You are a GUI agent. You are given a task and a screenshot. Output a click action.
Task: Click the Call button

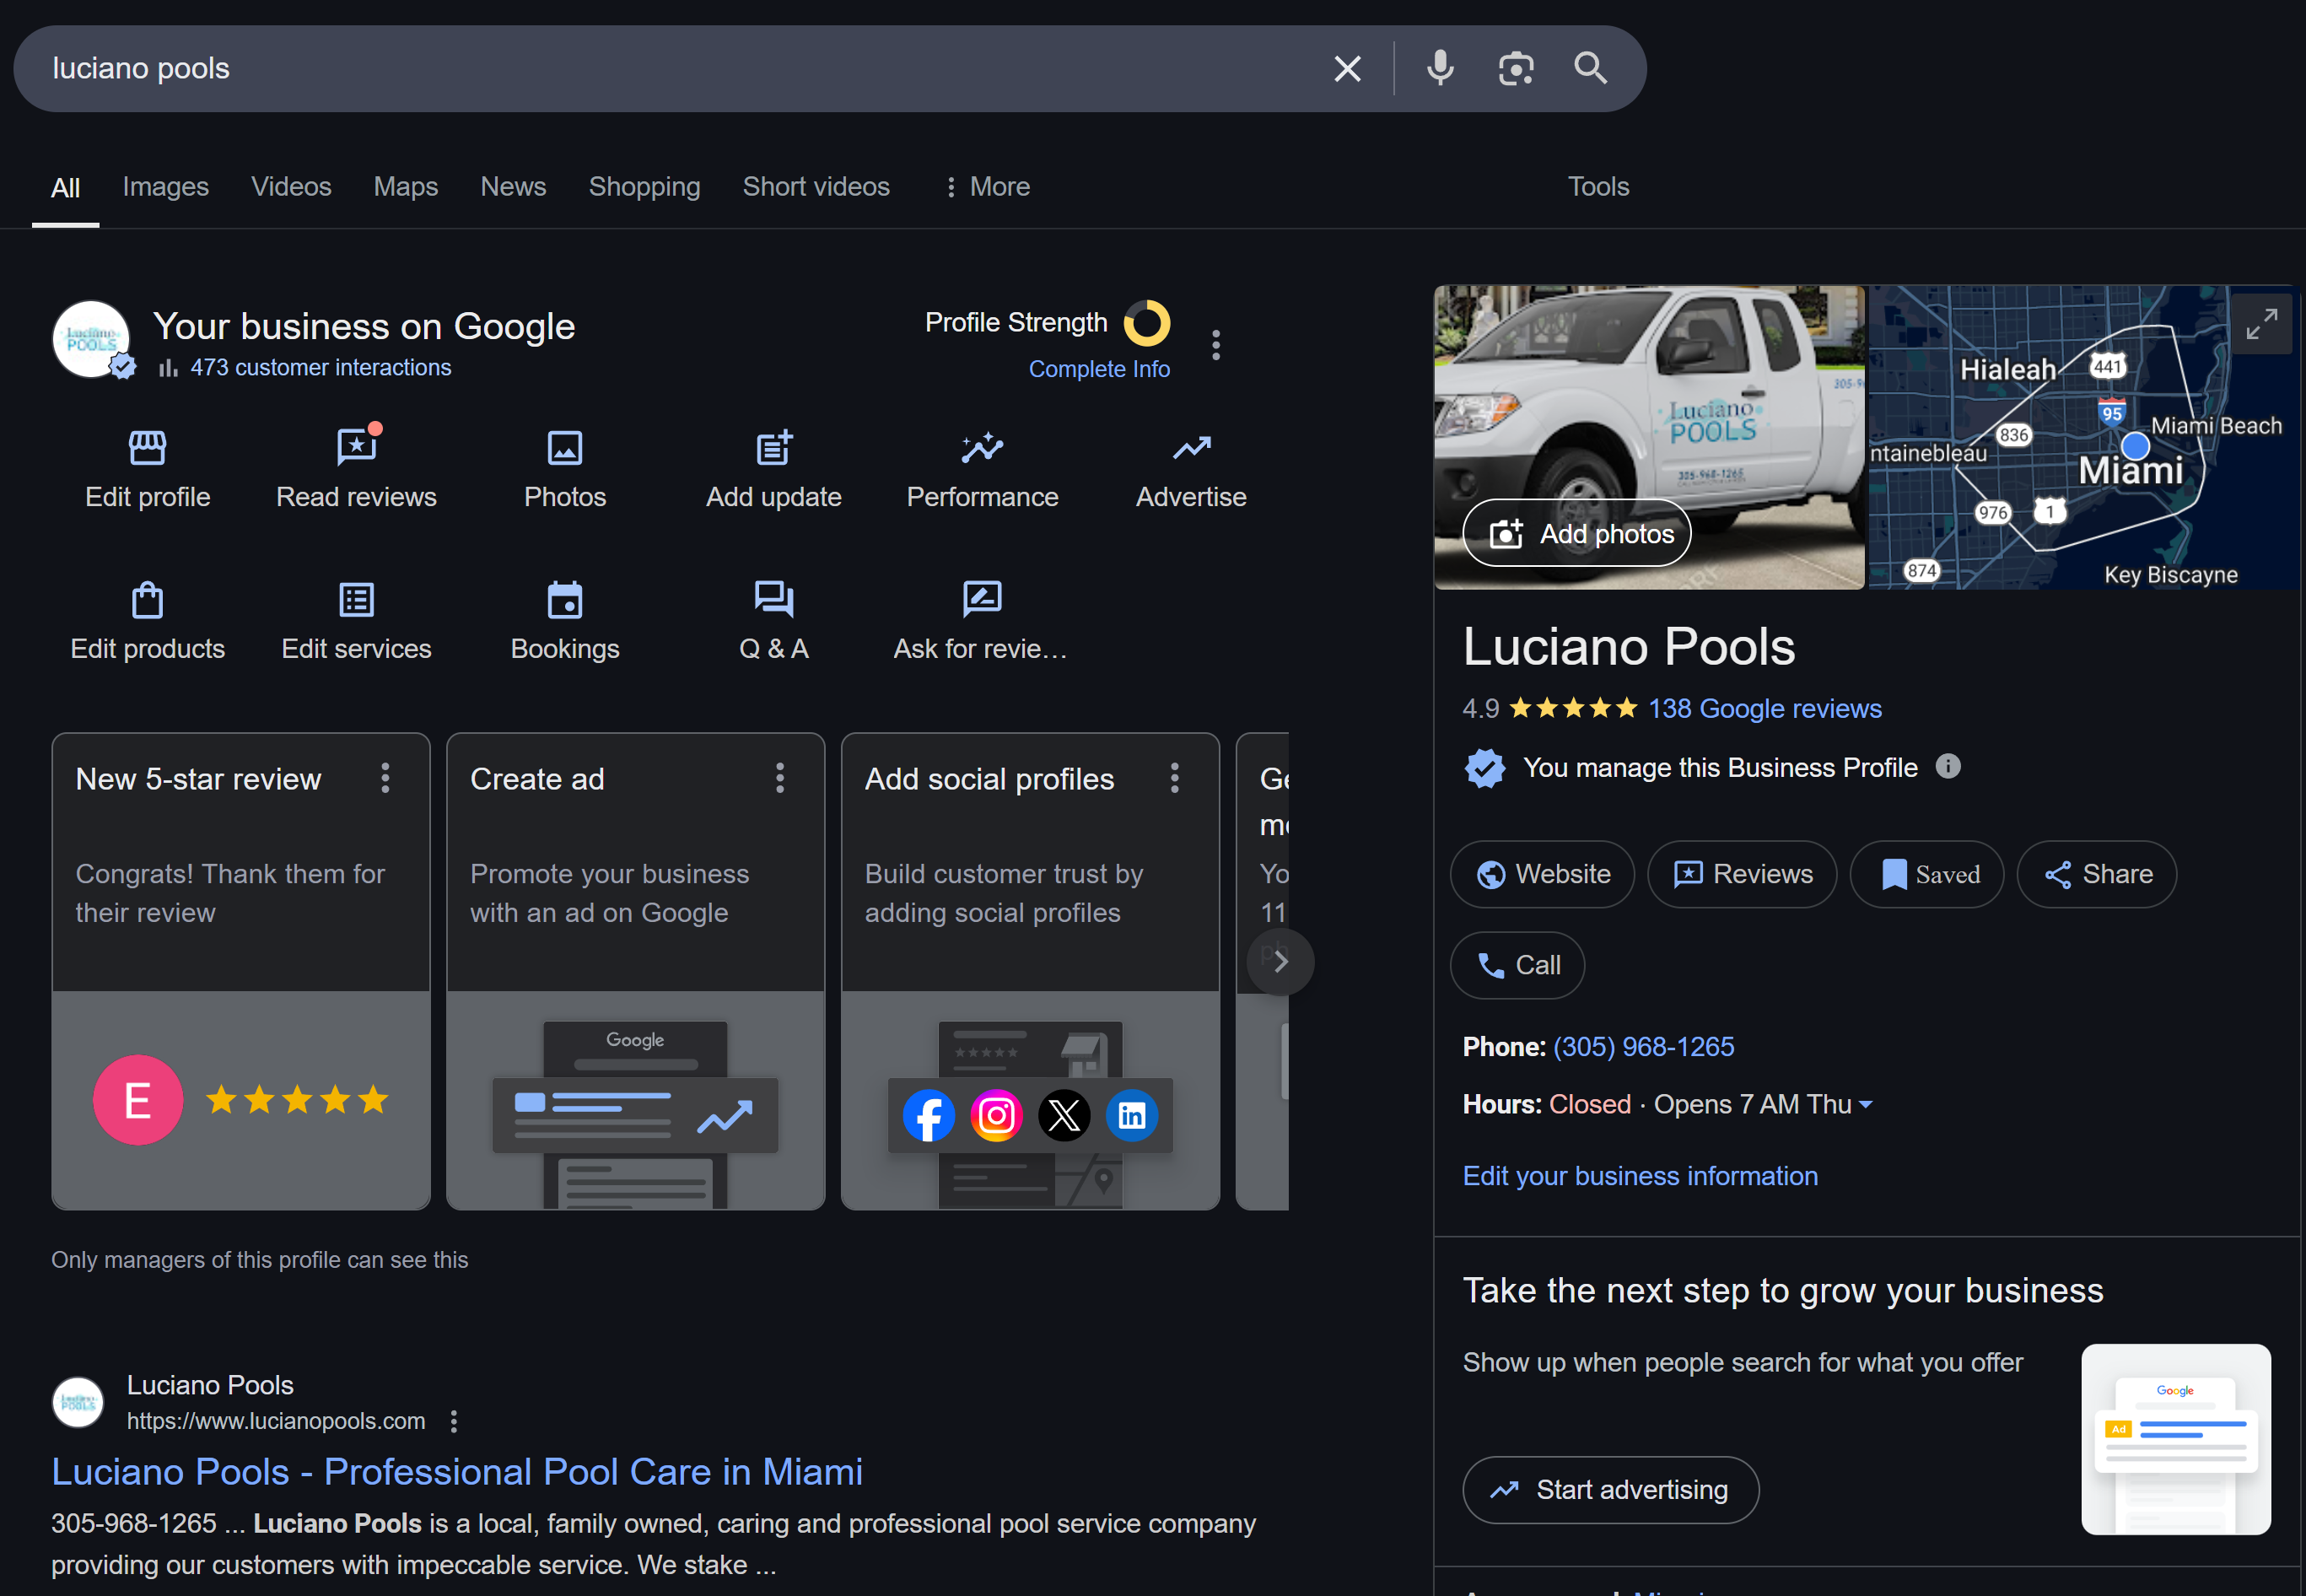[x=1517, y=965]
